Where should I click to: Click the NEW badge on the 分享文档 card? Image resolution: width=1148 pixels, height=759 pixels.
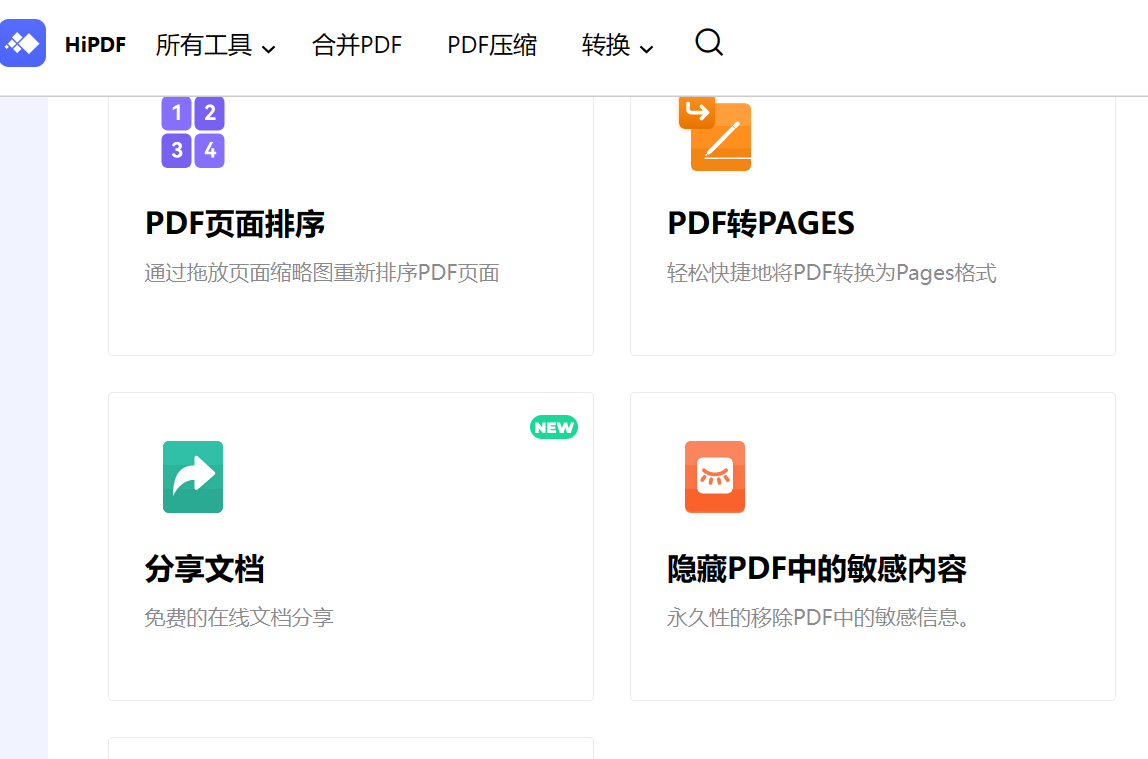click(x=554, y=427)
